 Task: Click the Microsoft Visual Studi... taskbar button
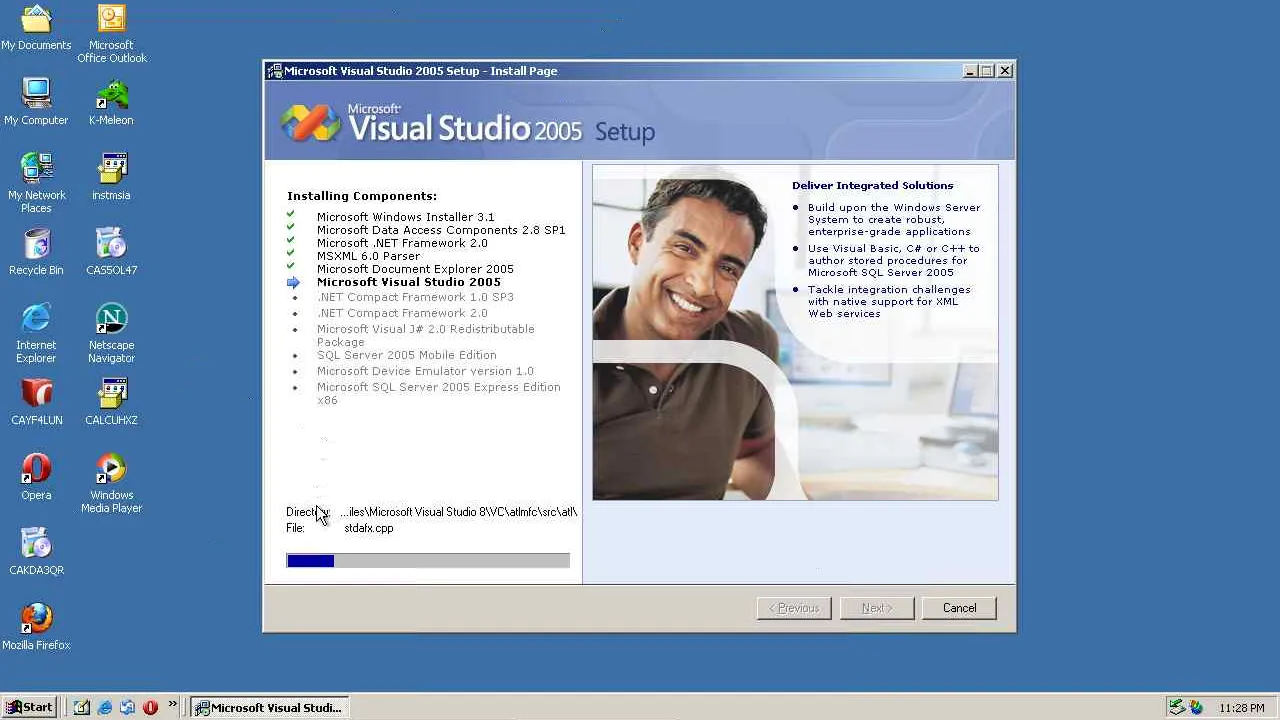270,707
